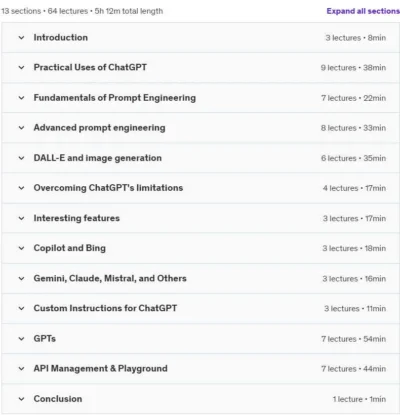
Task: Open API Management & Playground section title
Action: coord(100,368)
